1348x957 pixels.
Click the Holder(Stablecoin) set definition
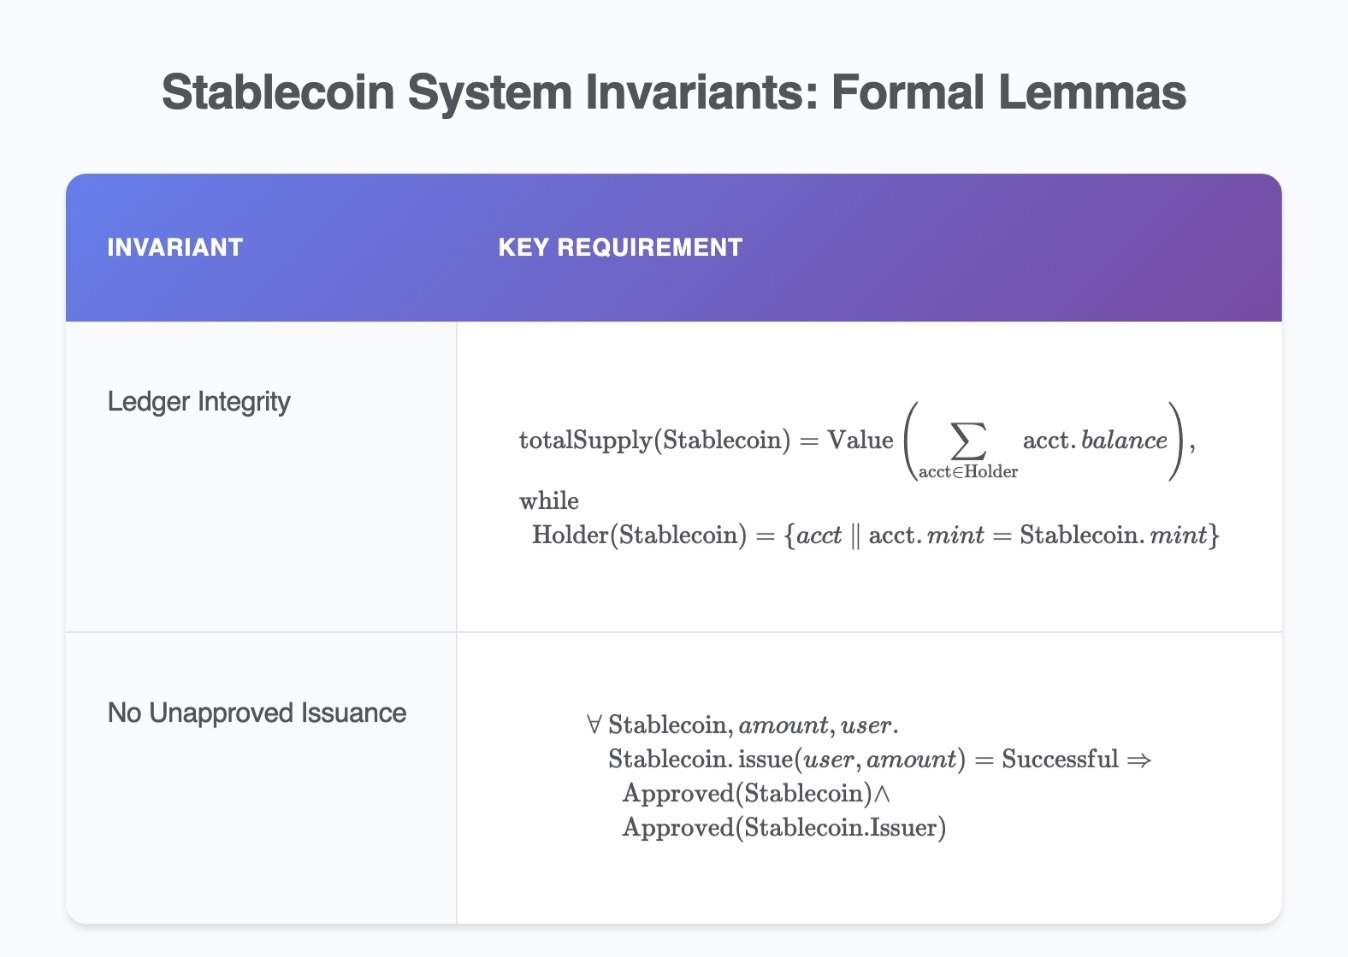pyautogui.click(x=640, y=535)
